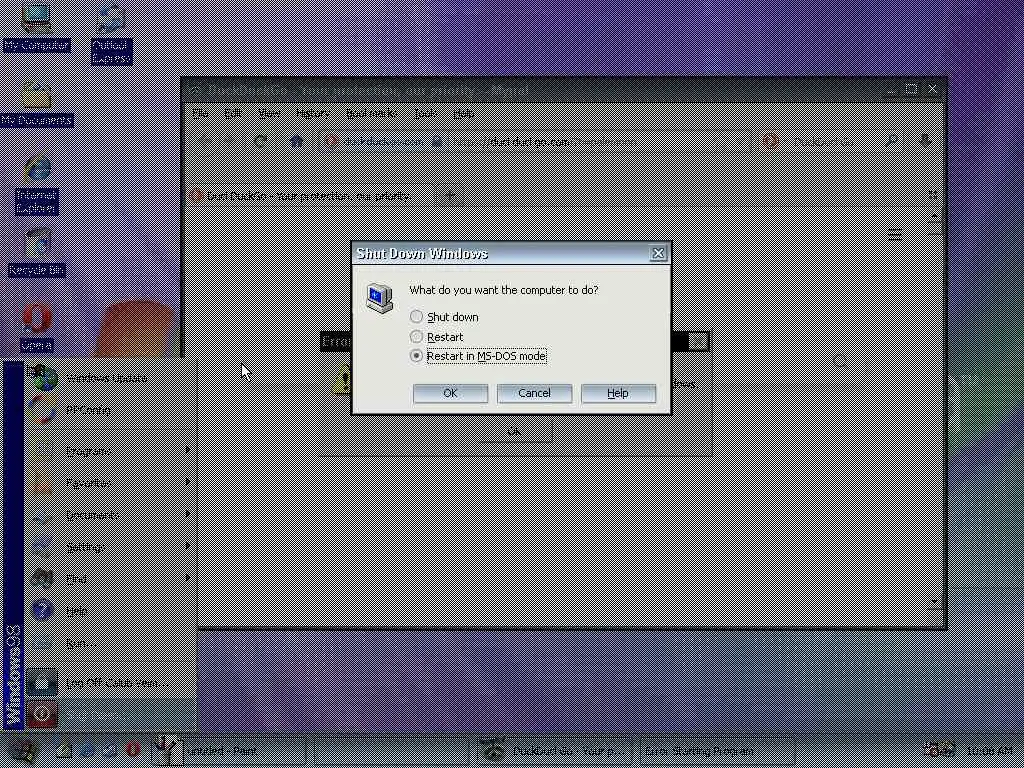Close the Shut Down Windows dialog
The width and height of the screenshot is (1024, 768).
click(658, 253)
